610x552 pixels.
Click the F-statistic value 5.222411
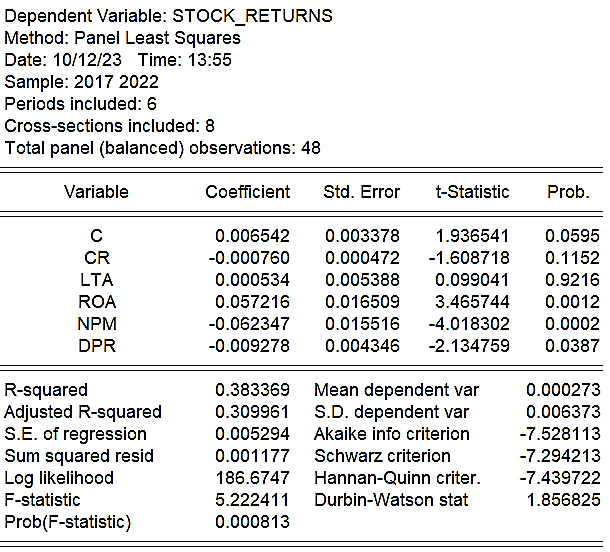(x=252, y=500)
